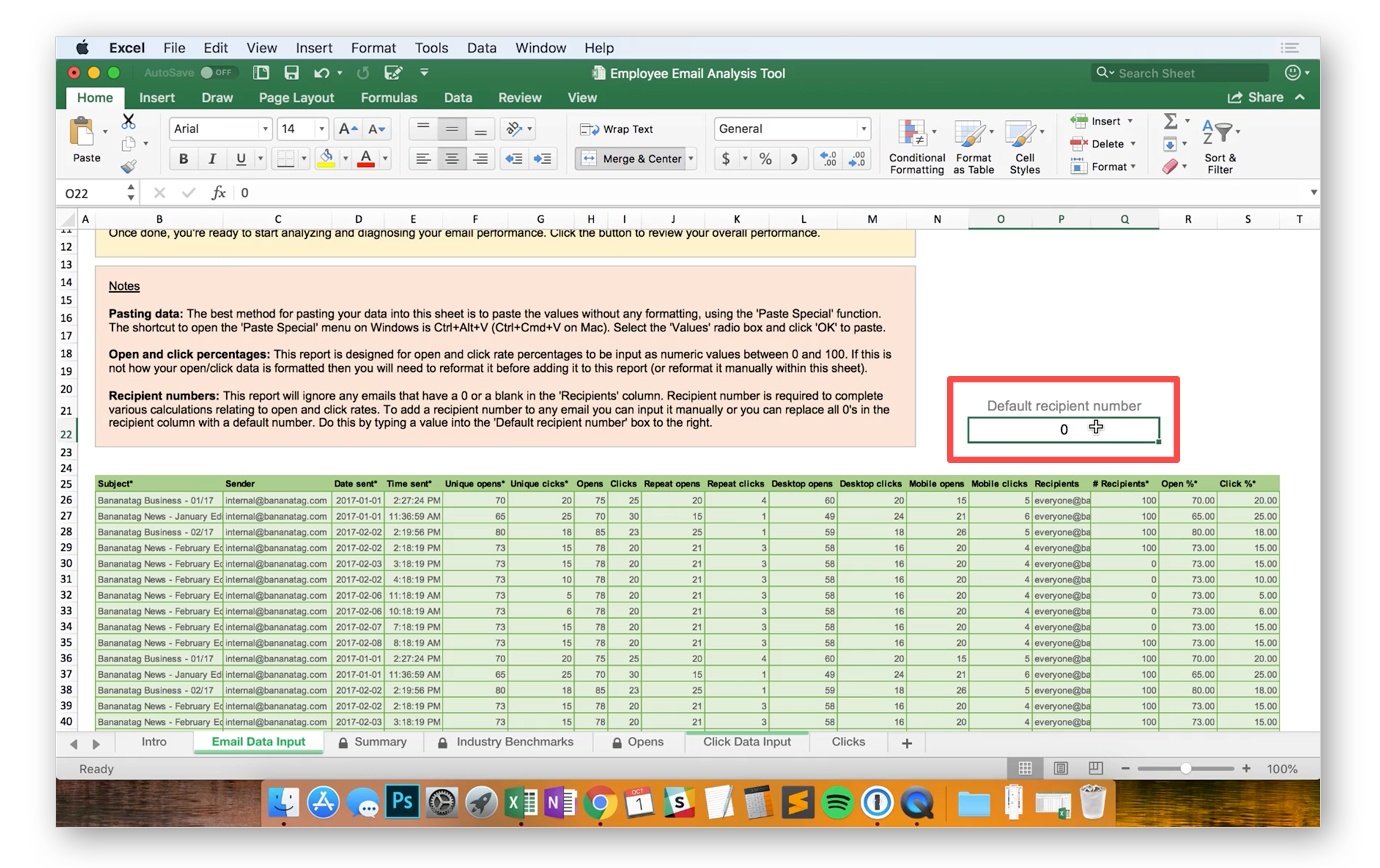This screenshot has height=868, width=1380.
Task: Open the Page Layout ribbon tab
Action: [296, 98]
